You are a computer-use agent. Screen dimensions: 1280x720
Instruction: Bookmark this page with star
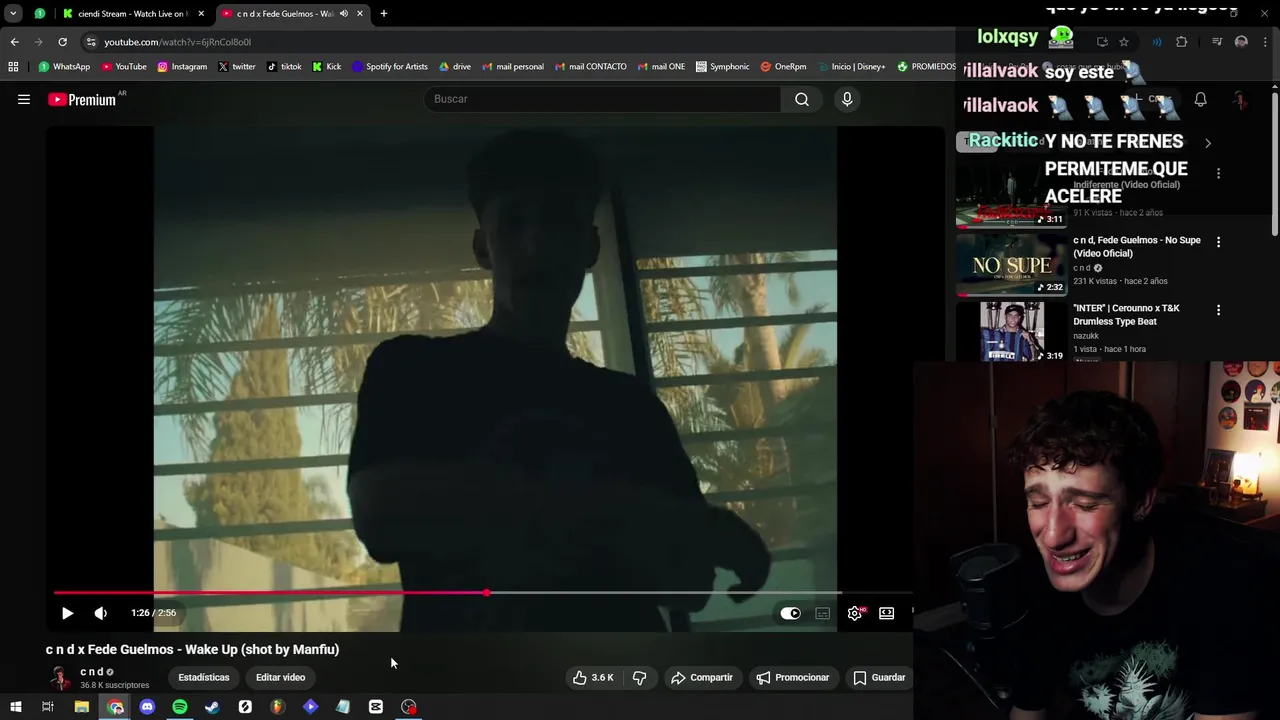click(1124, 42)
